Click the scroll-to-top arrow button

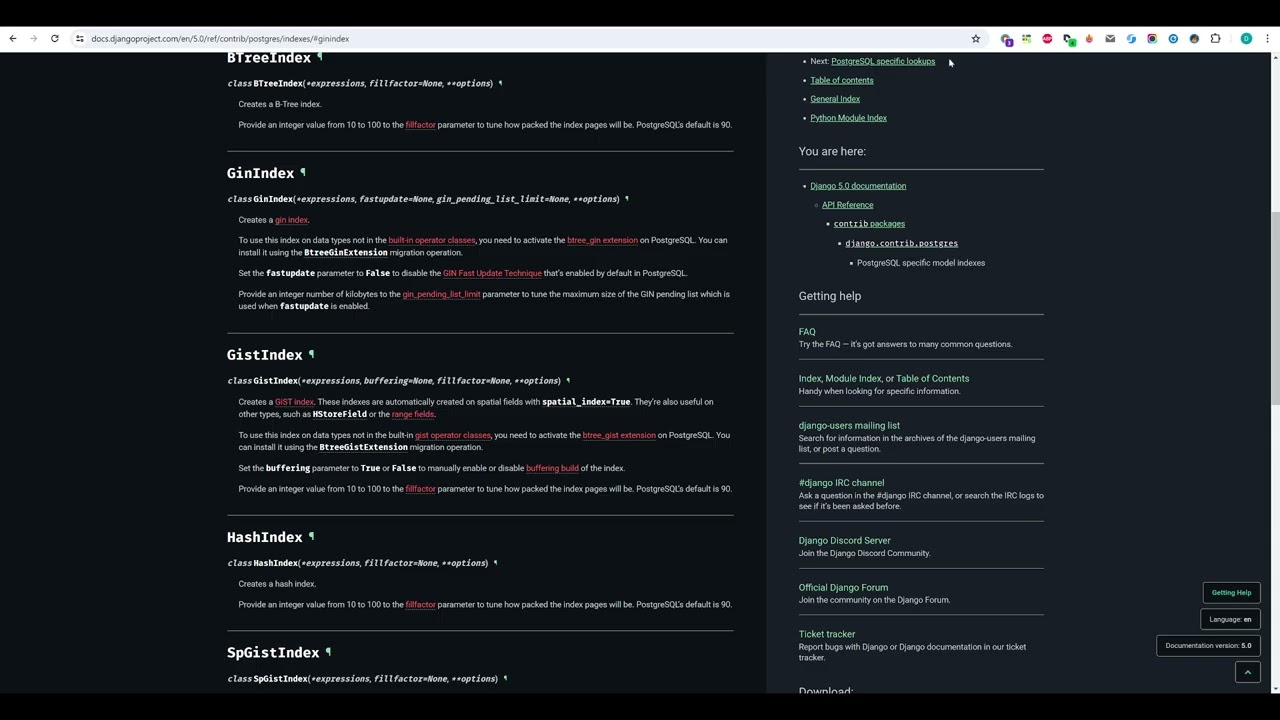(1248, 673)
